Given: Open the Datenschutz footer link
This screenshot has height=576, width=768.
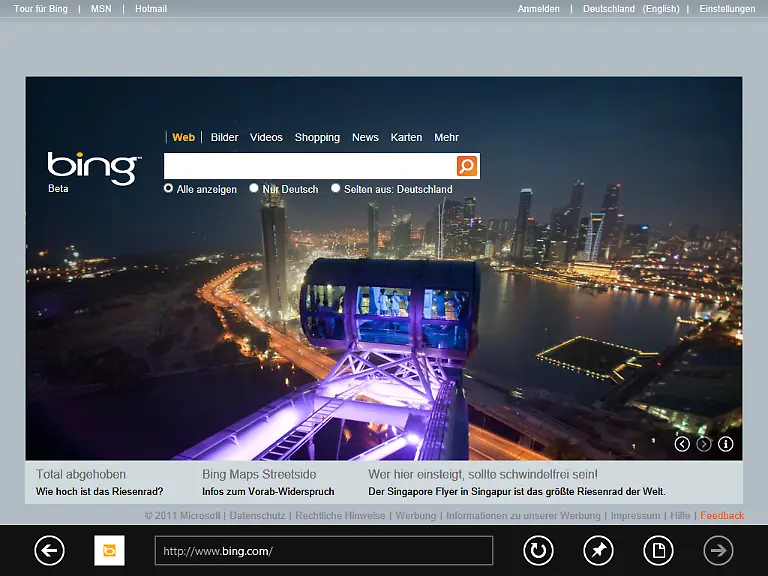Looking at the screenshot, I should (x=257, y=515).
